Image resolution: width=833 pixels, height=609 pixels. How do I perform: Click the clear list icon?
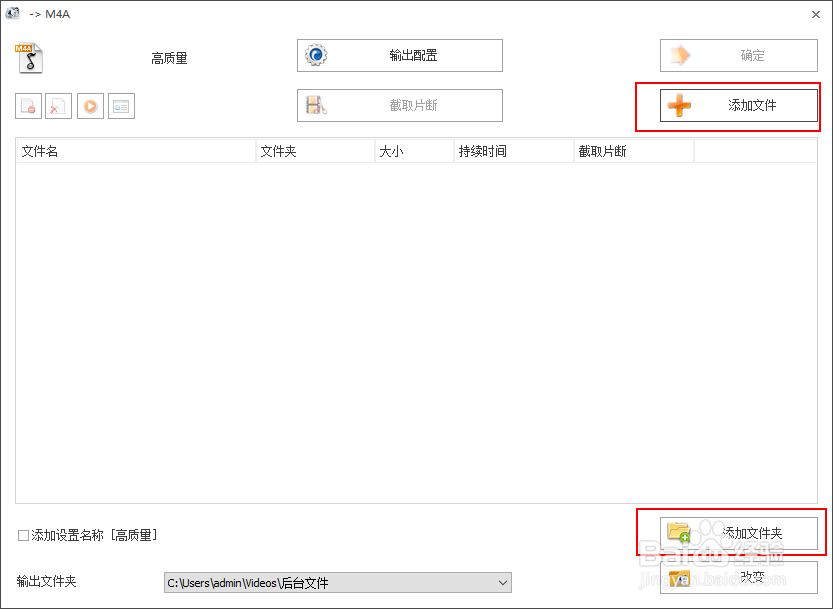[x=58, y=106]
